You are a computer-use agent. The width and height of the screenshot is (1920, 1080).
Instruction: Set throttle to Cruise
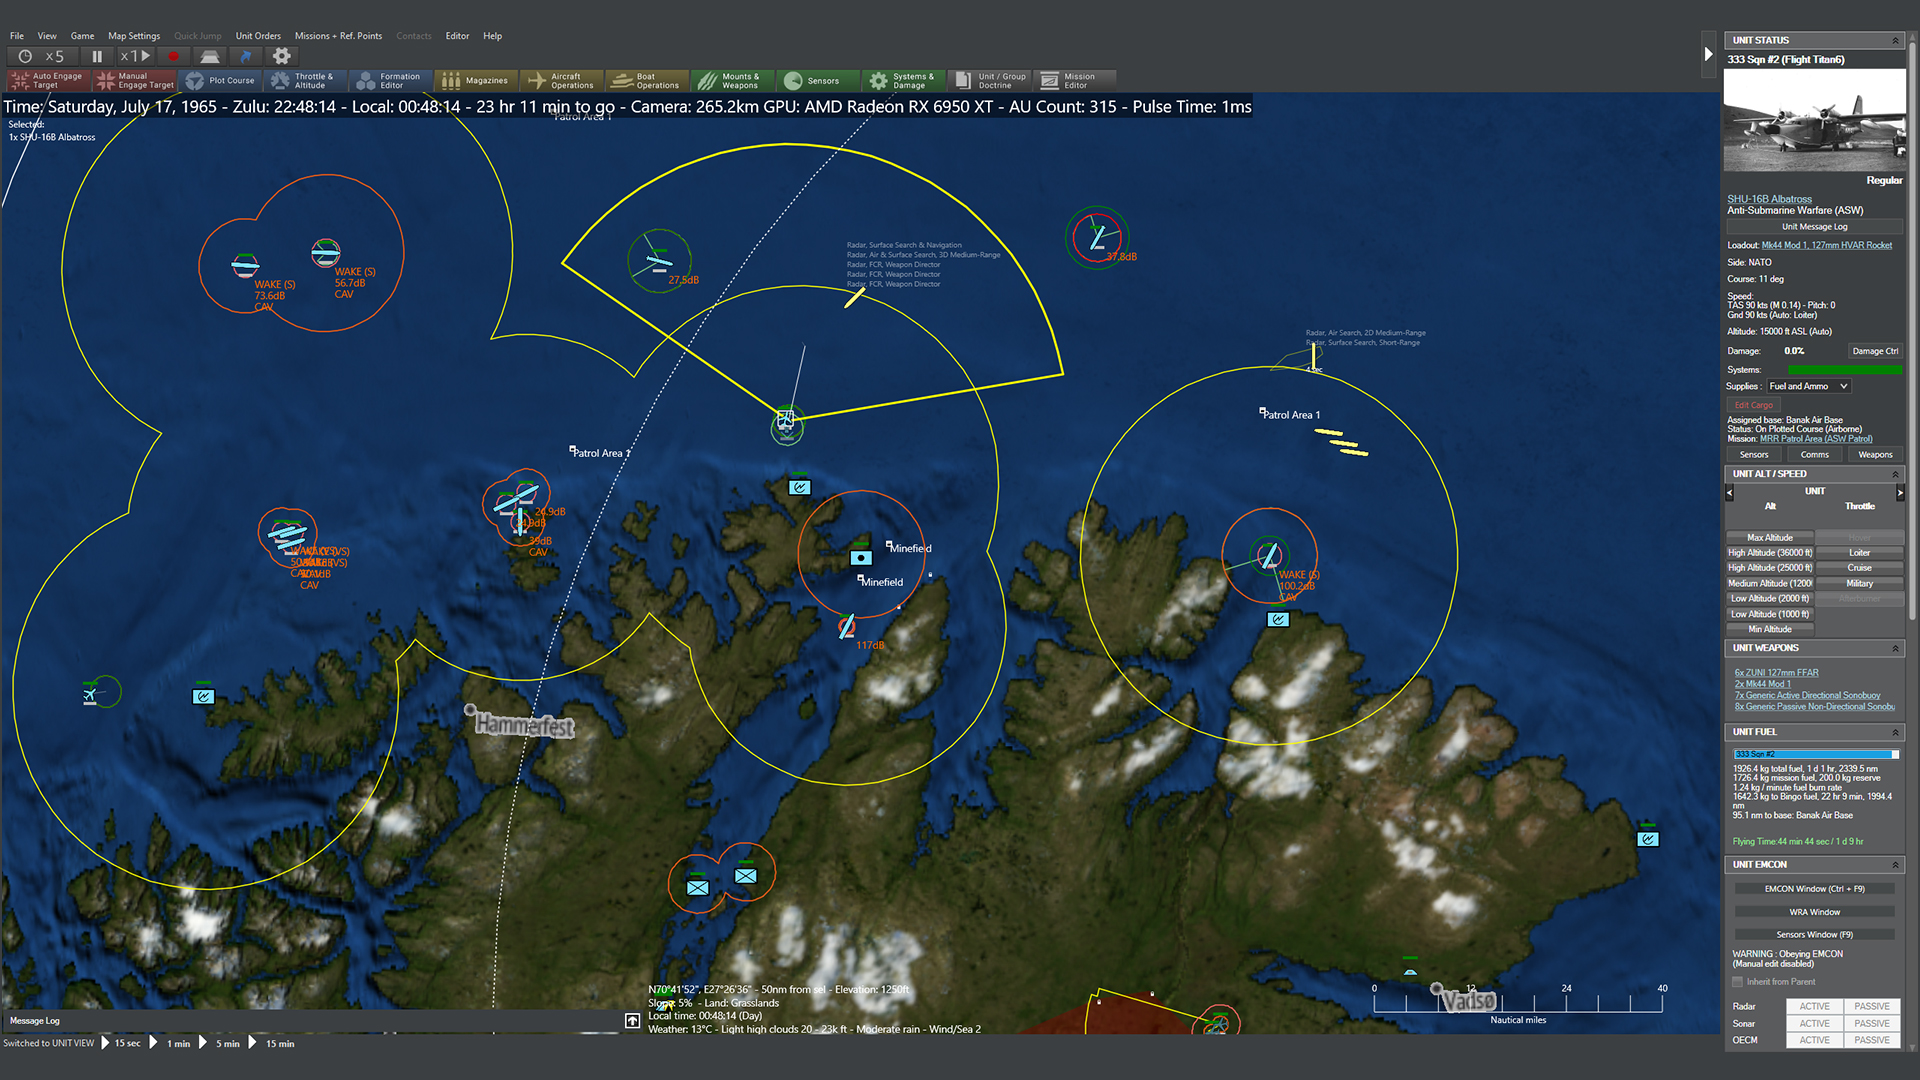pyautogui.click(x=1859, y=568)
